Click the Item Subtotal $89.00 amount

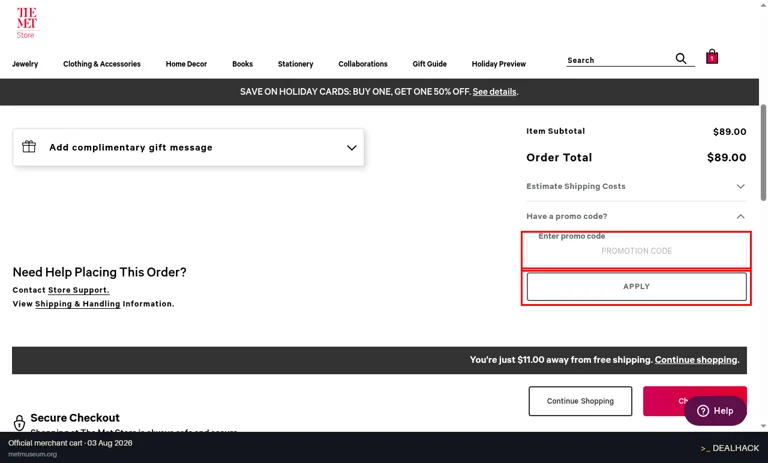pos(729,131)
